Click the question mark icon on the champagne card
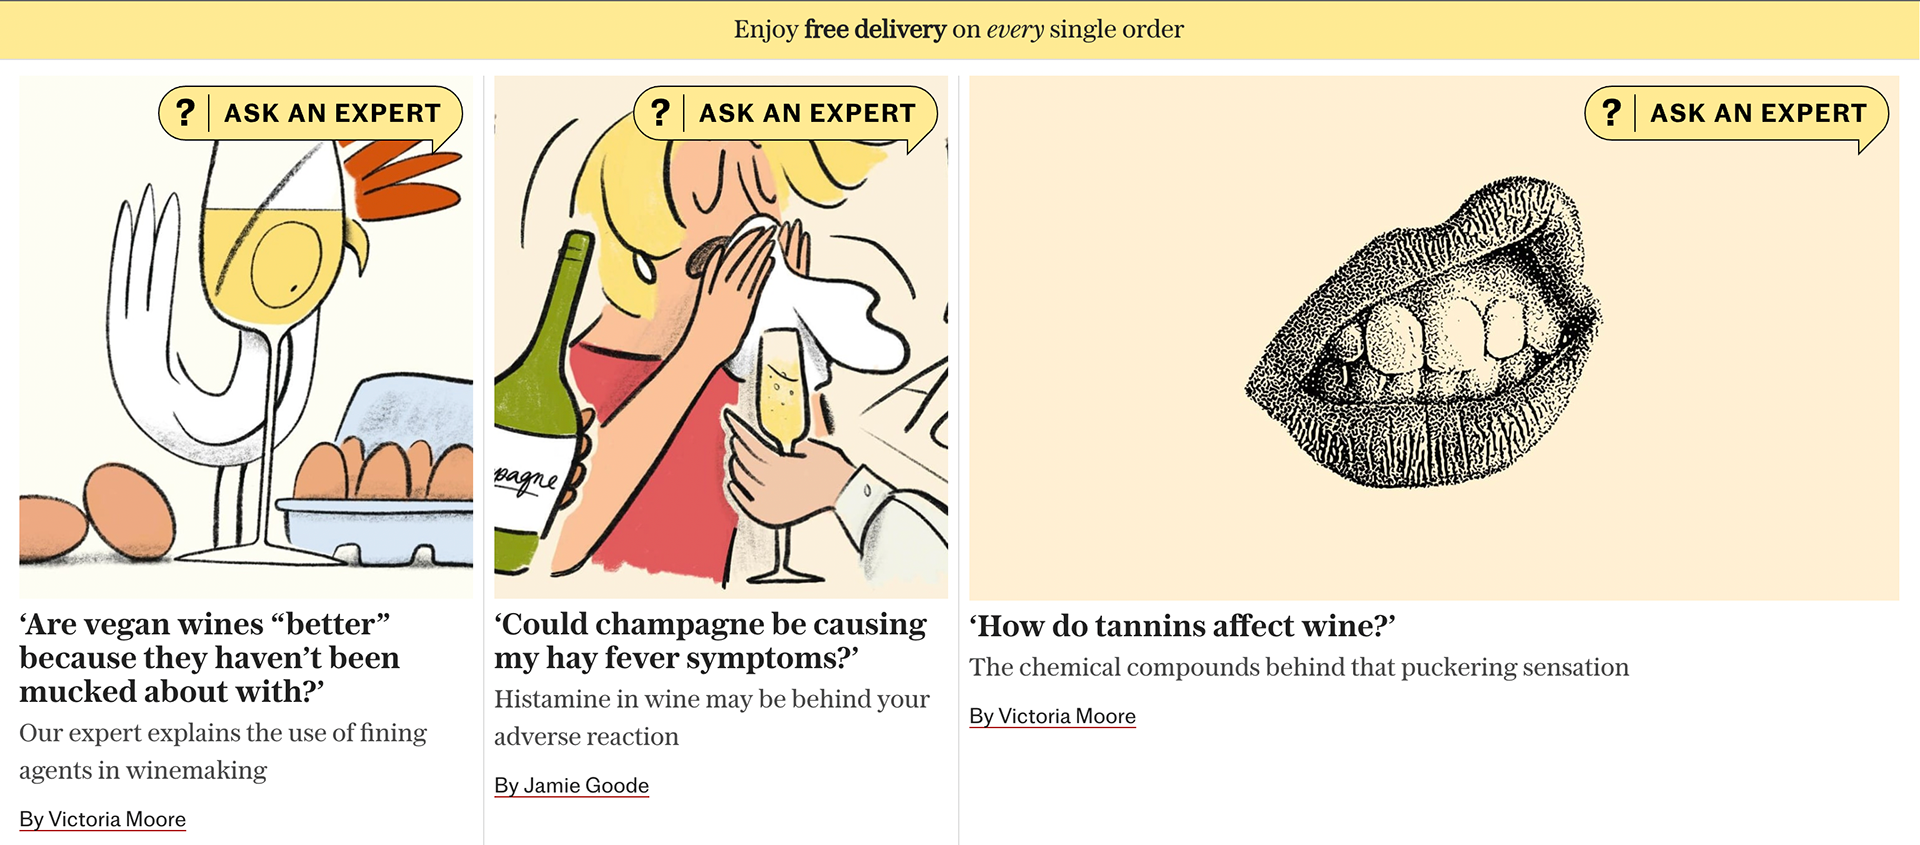1920x845 pixels. click(660, 113)
